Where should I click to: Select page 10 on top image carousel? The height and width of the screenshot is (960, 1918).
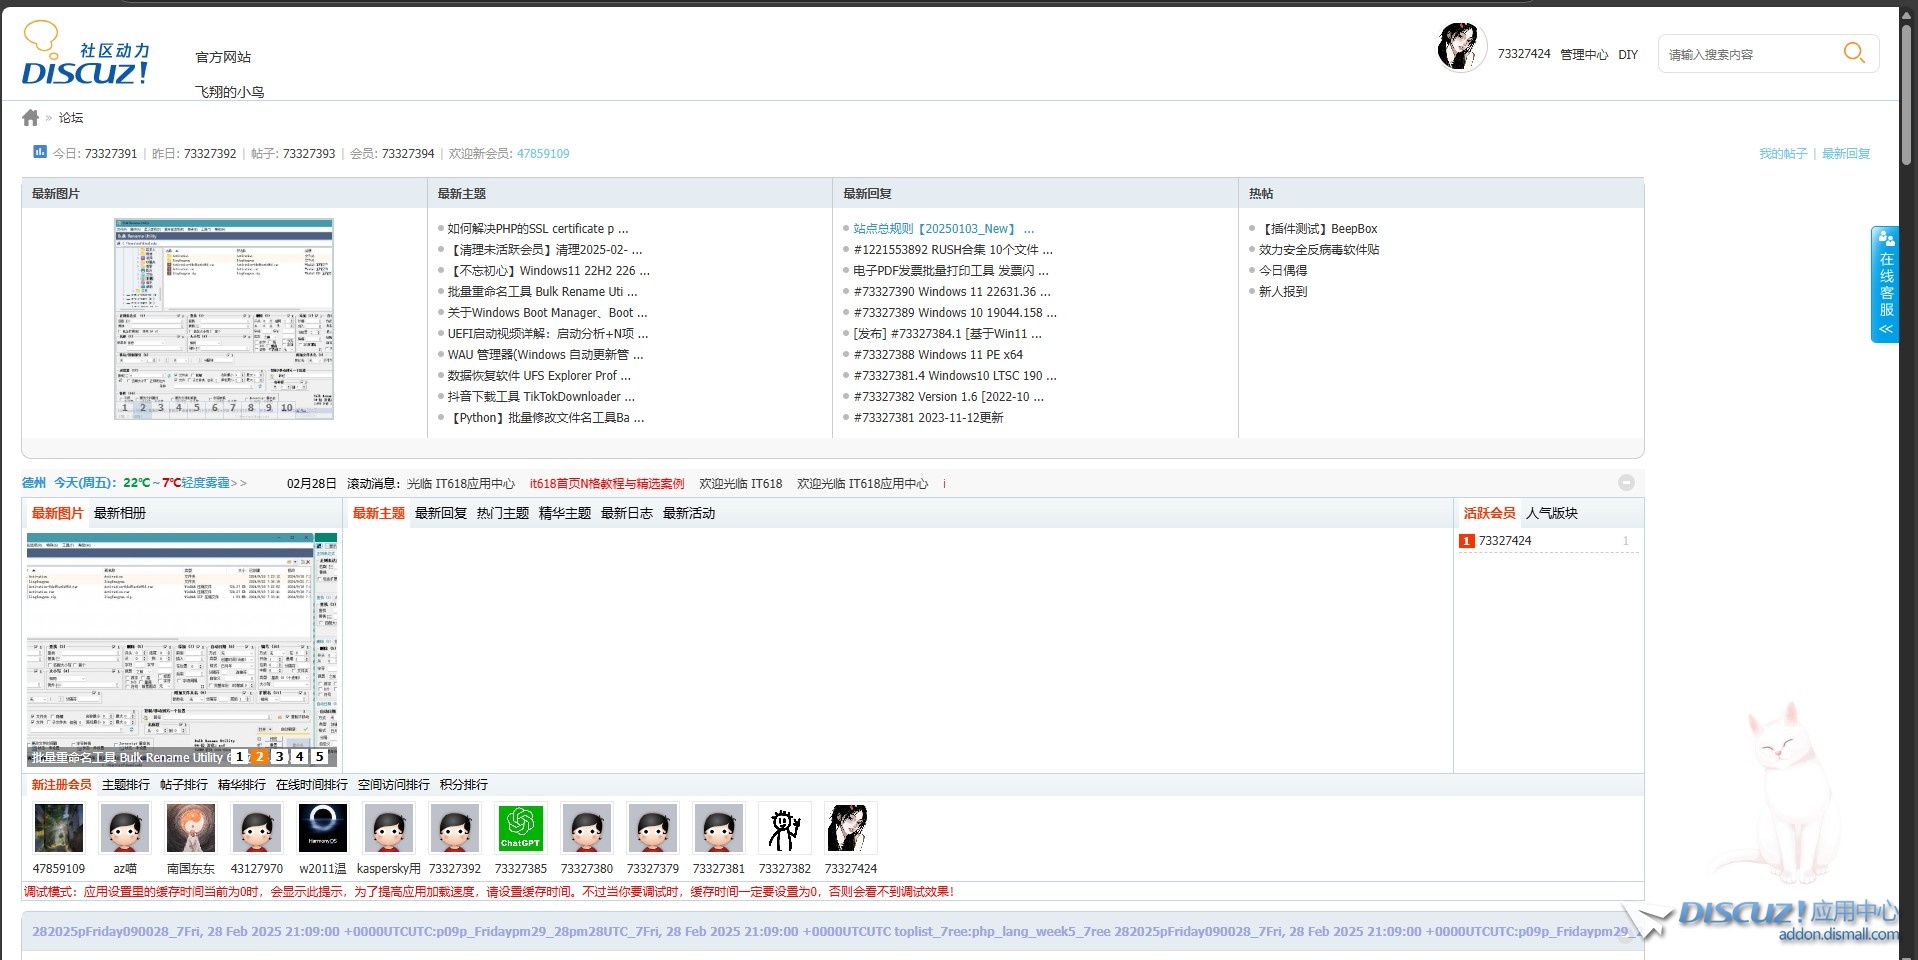coord(287,408)
